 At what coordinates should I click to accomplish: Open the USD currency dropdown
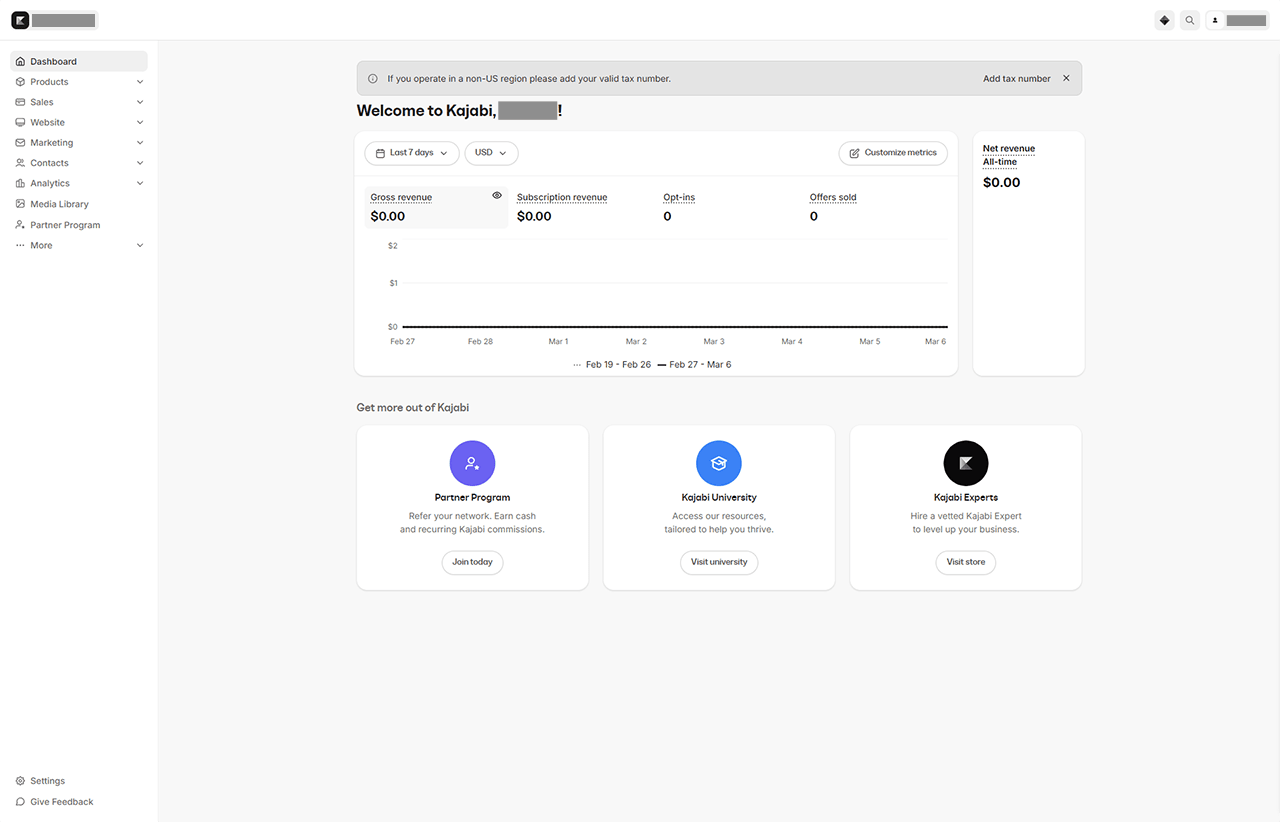pyautogui.click(x=490, y=153)
